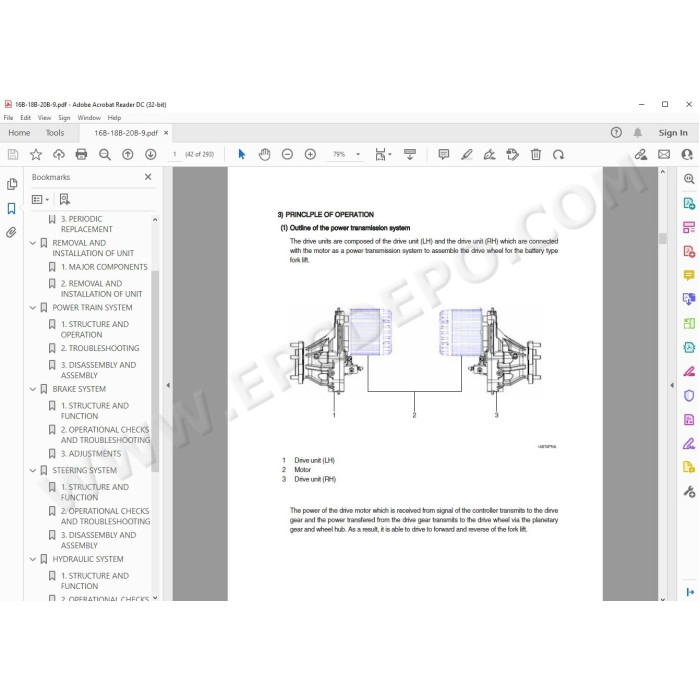Open the Edit menu
The width and height of the screenshot is (700, 700).
point(25,118)
